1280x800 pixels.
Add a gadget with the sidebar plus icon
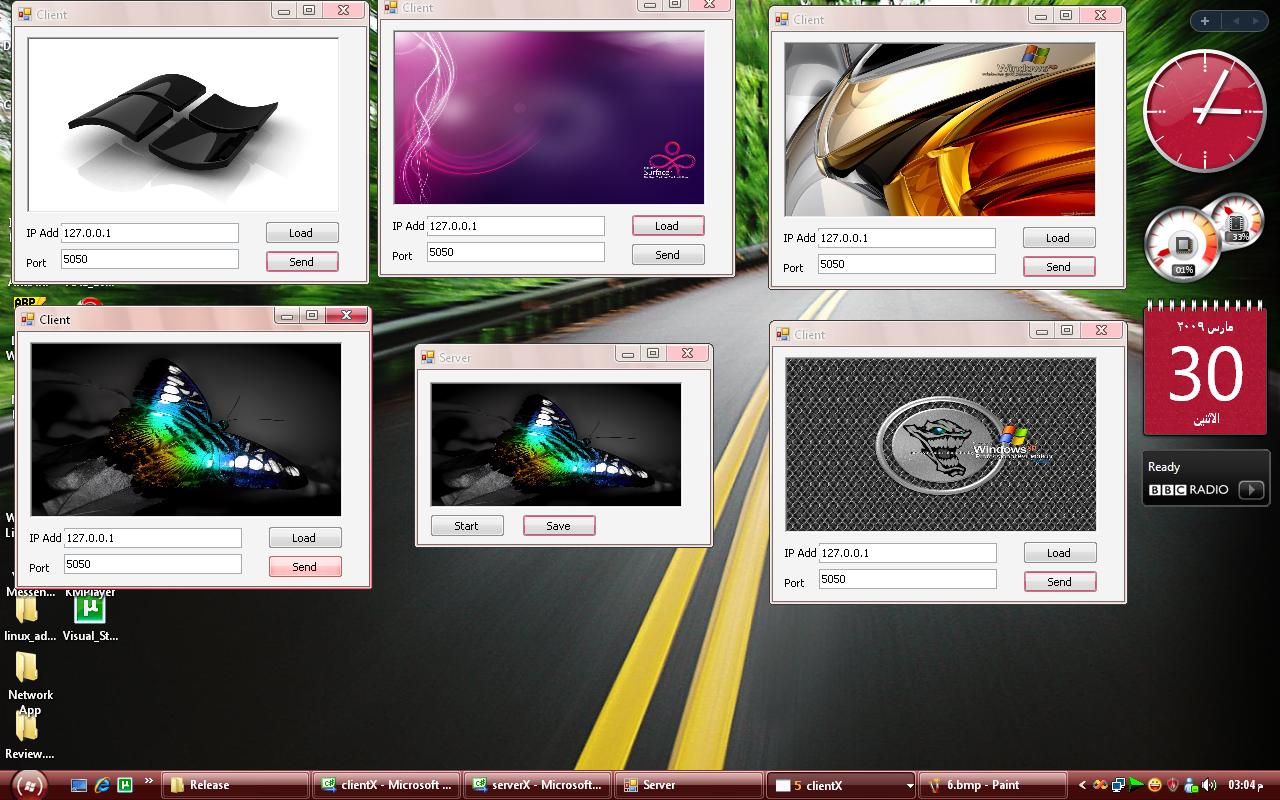(x=1205, y=21)
